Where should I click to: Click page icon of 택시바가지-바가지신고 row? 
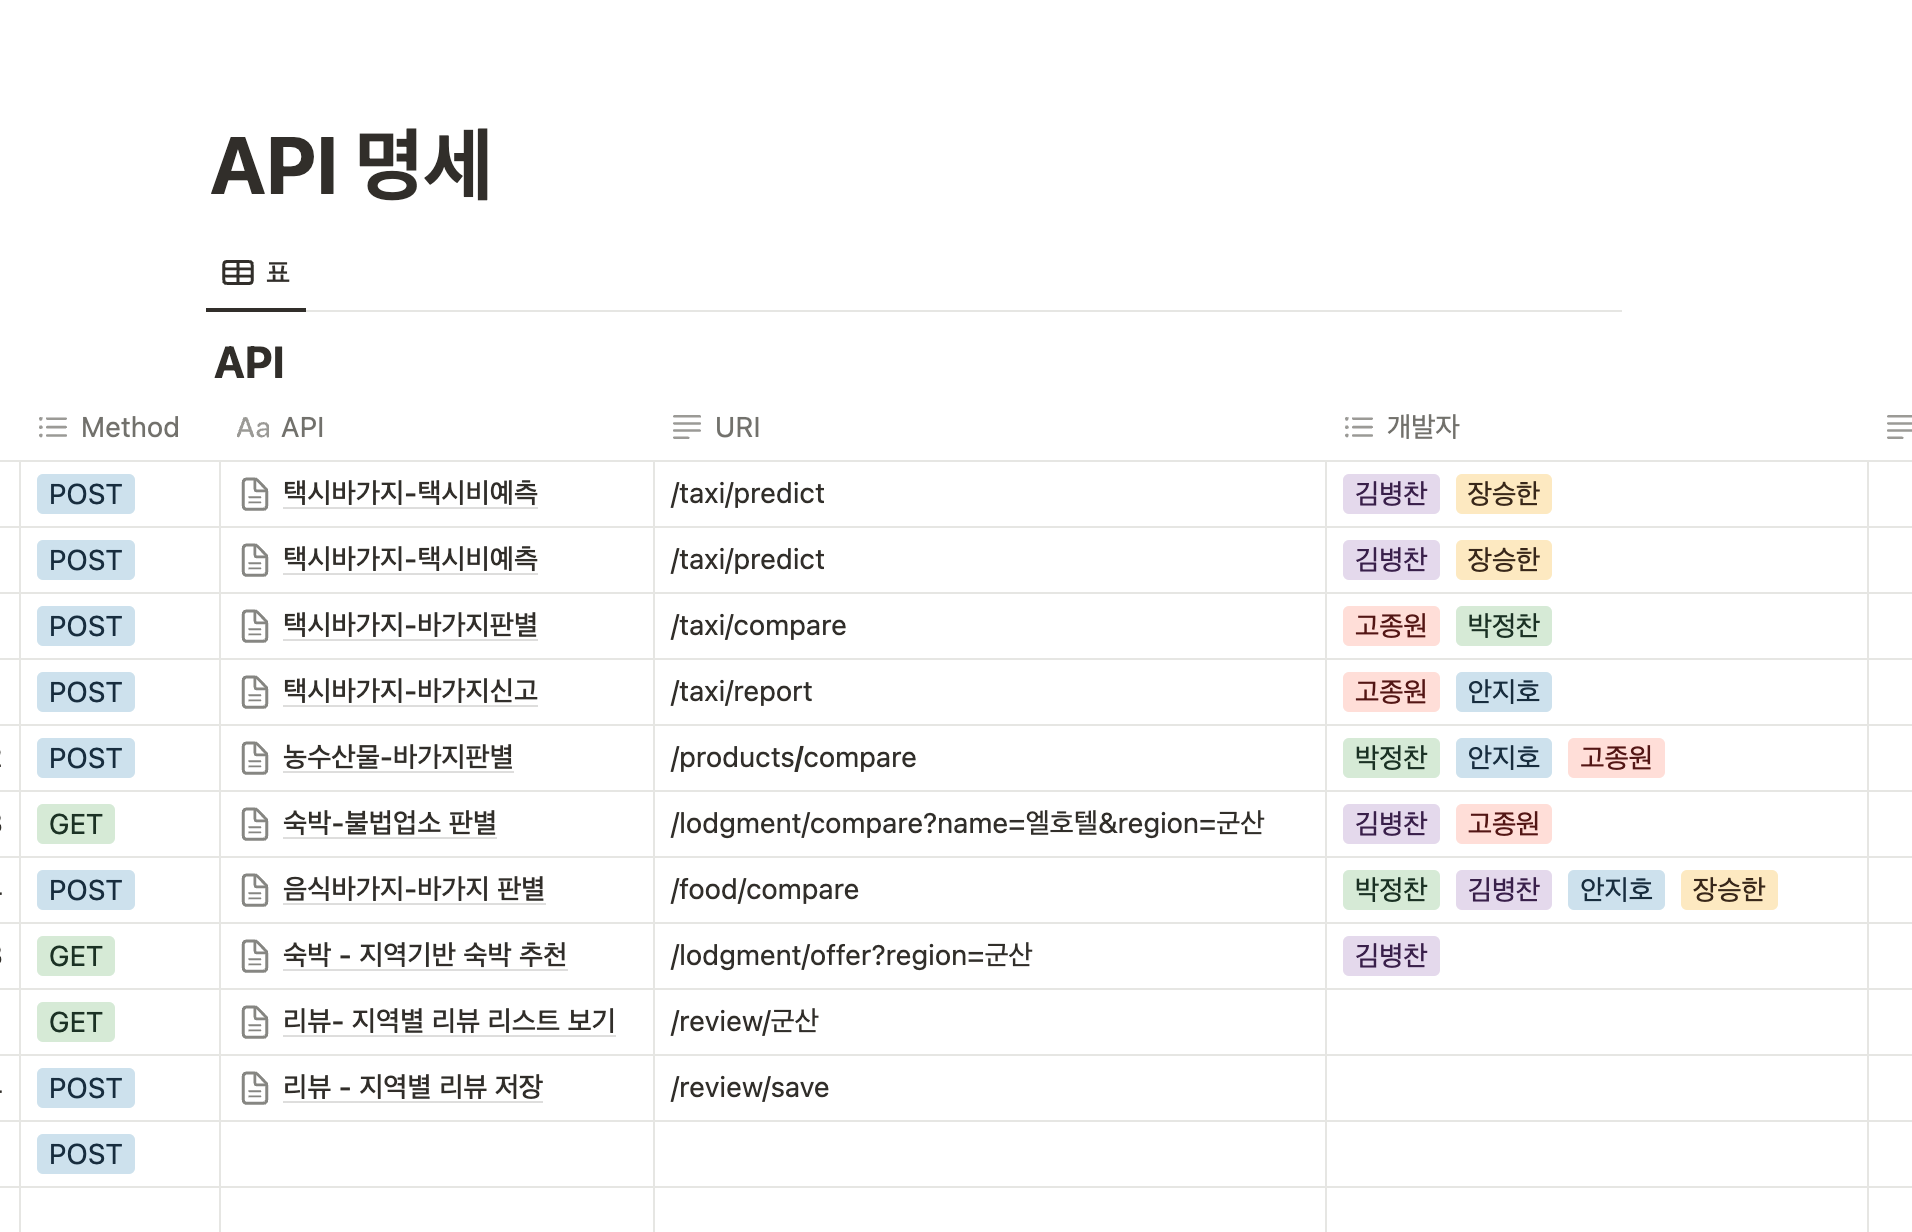tap(255, 692)
